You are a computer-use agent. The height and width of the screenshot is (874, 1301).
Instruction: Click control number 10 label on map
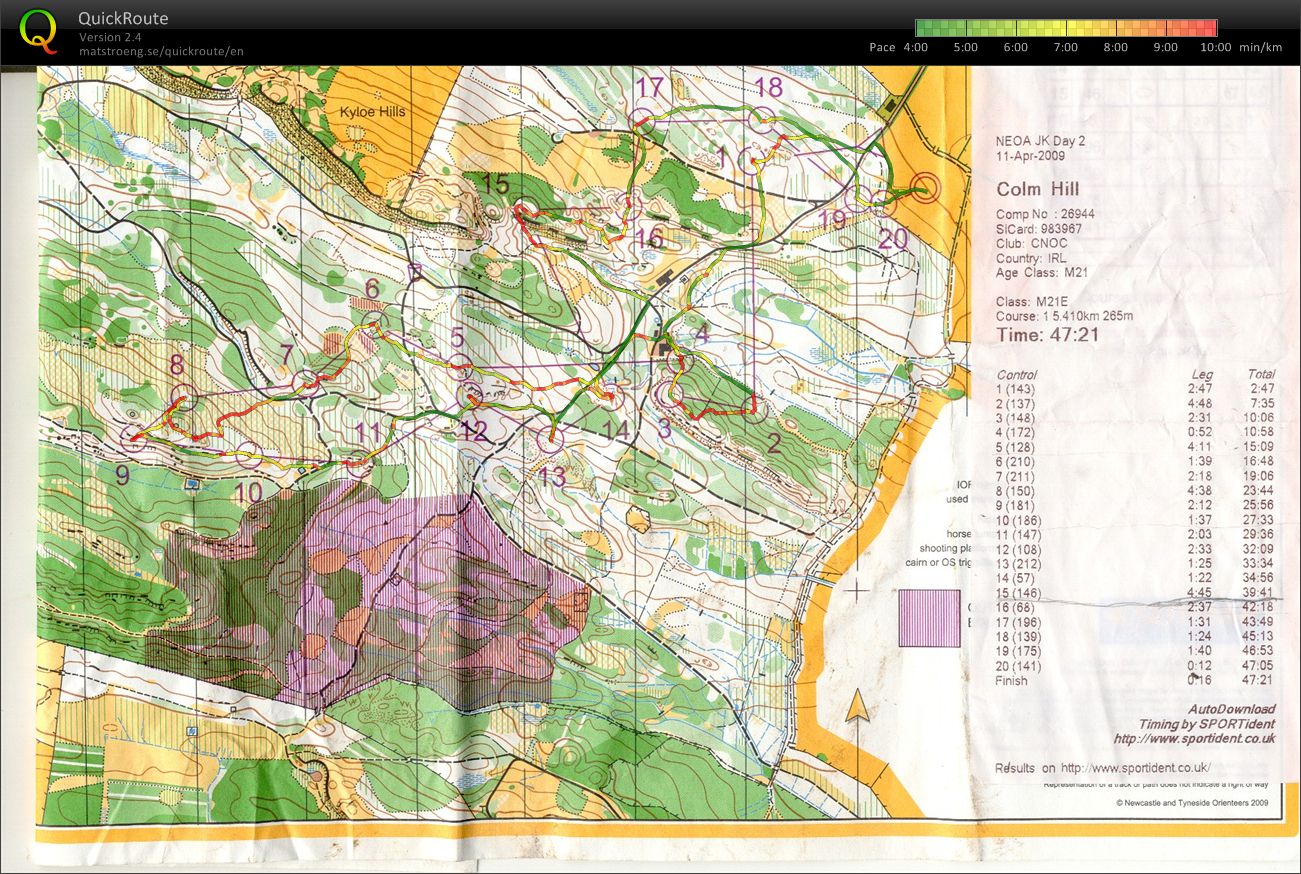coord(249,492)
